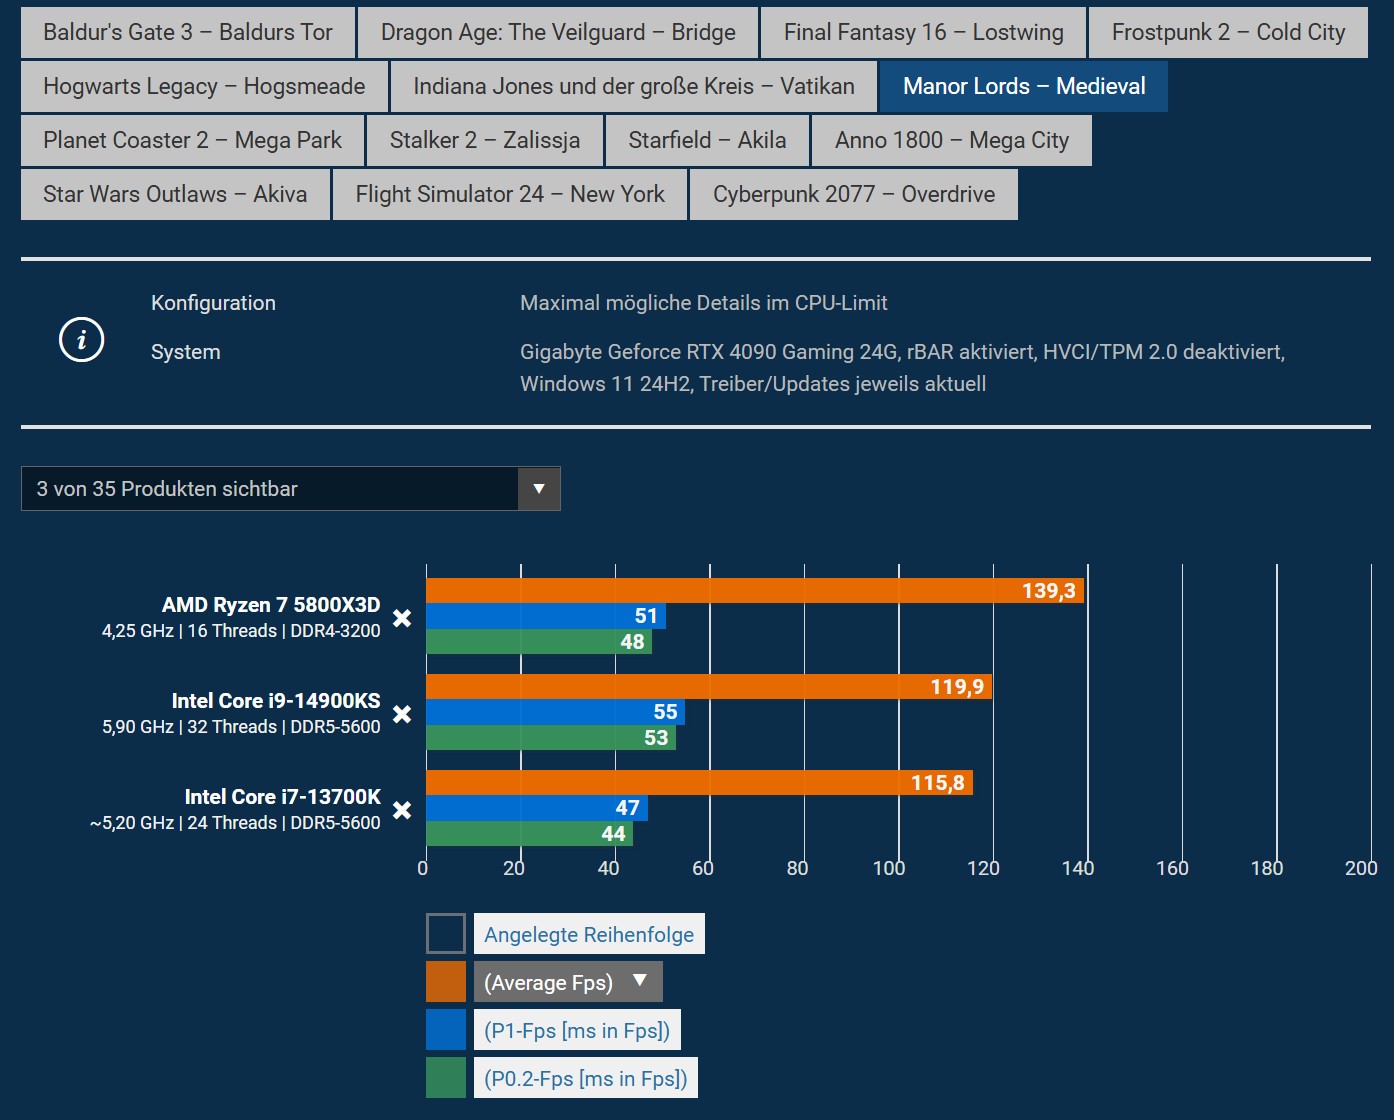Image resolution: width=1394 pixels, height=1120 pixels.
Task: Click the Intel Core i7-13700K label
Action: (x=283, y=797)
